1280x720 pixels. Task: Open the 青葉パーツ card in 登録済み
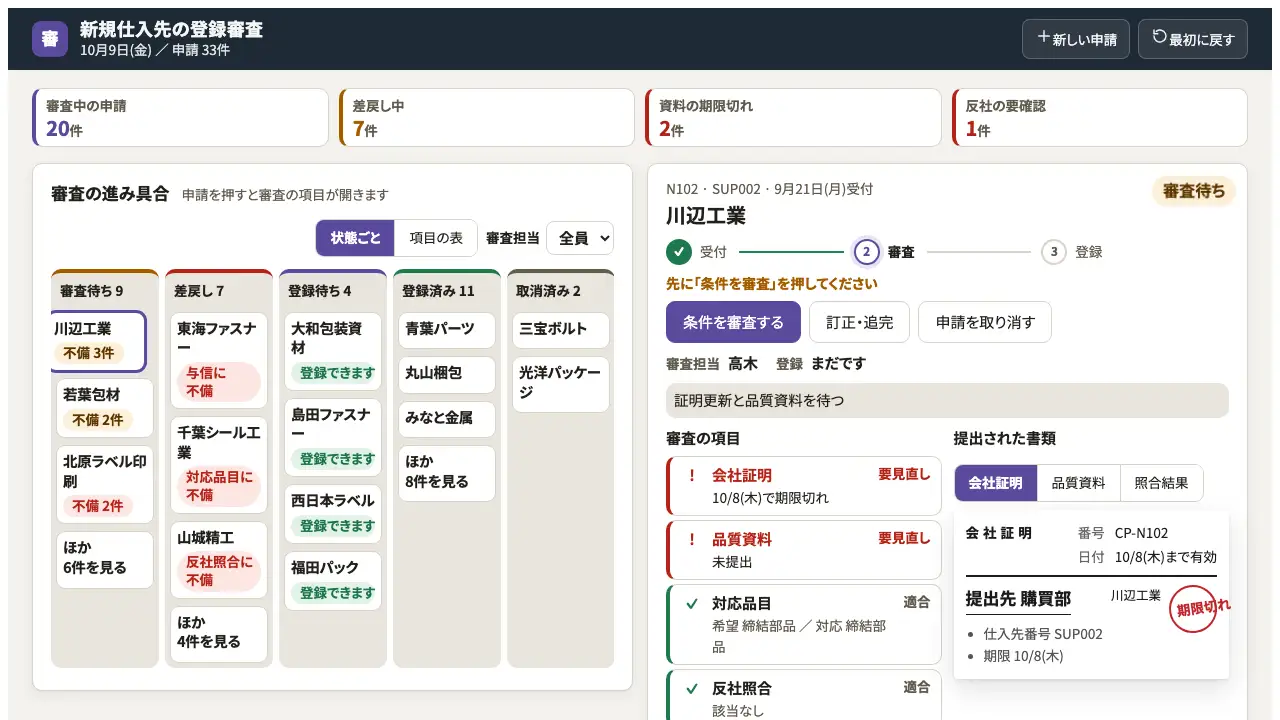[x=447, y=330]
